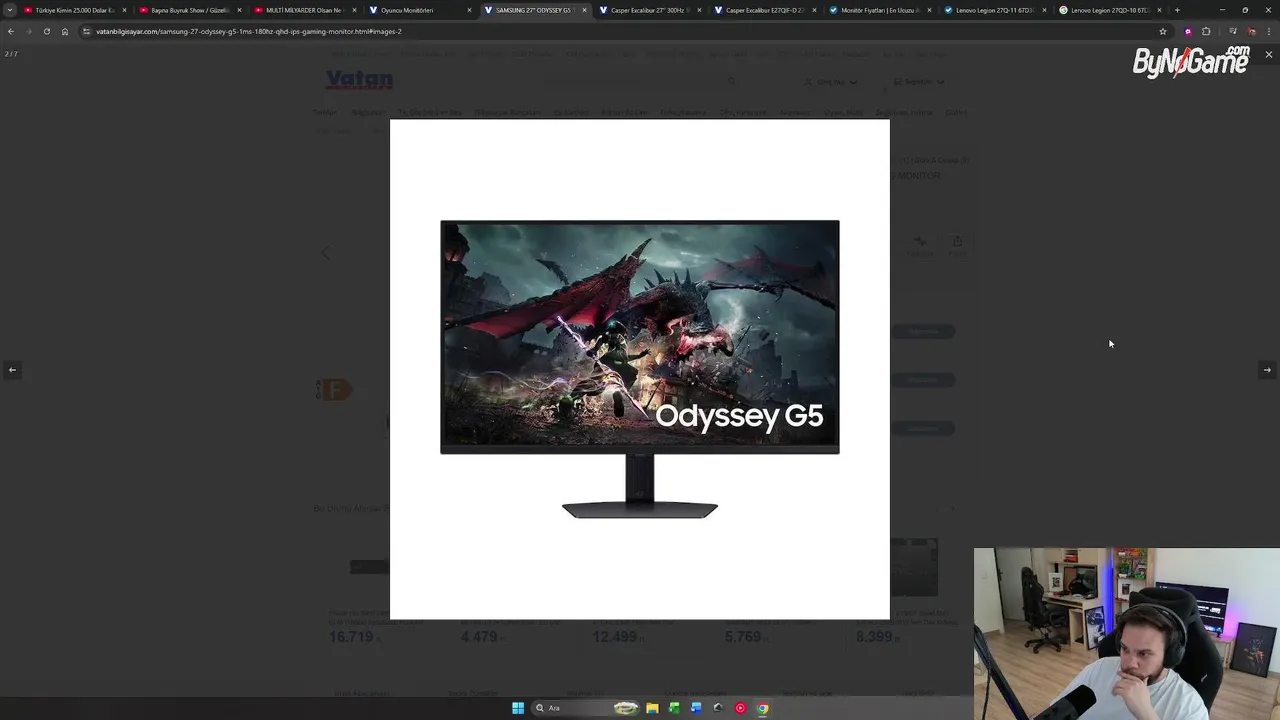Screen dimensions: 1280x720
Task: Open the Chrome three-dot menu
Action: tap(1269, 31)
